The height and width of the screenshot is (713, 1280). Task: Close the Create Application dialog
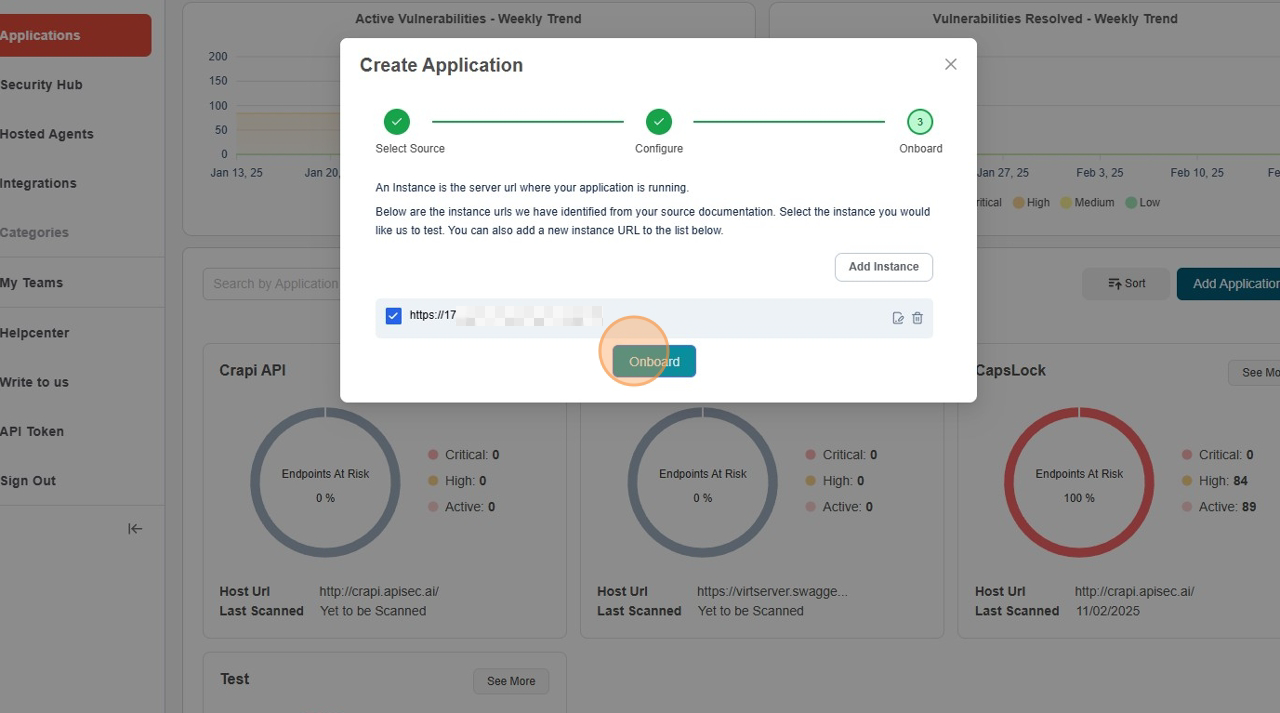coord(950,64)
